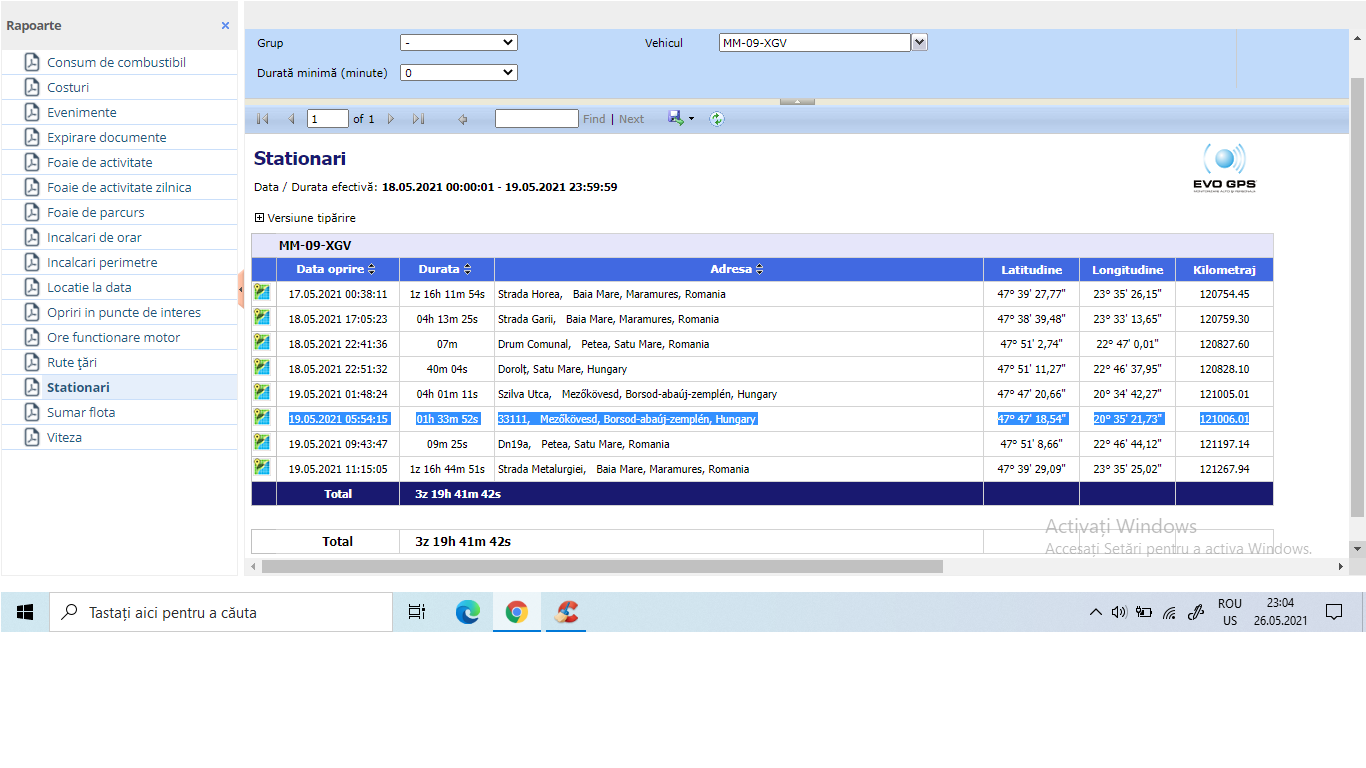This screenshot has width=1366, height=768.
Task: Click the green refresh report icon
Action: pyautogui.click(x=717, y=119)
